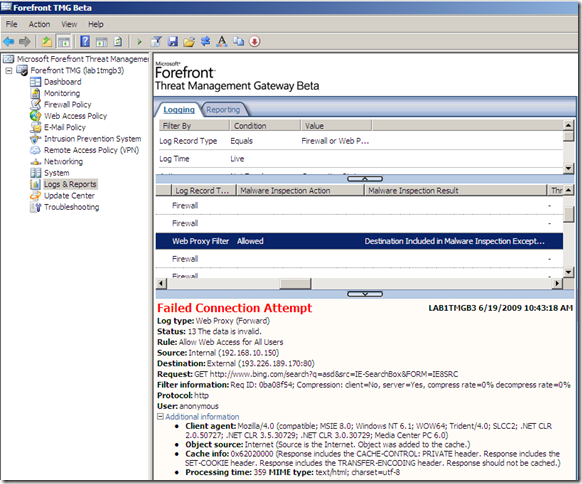
Task: Click the log list horizontal scrollbar thumb
Action: coord(295,284)
